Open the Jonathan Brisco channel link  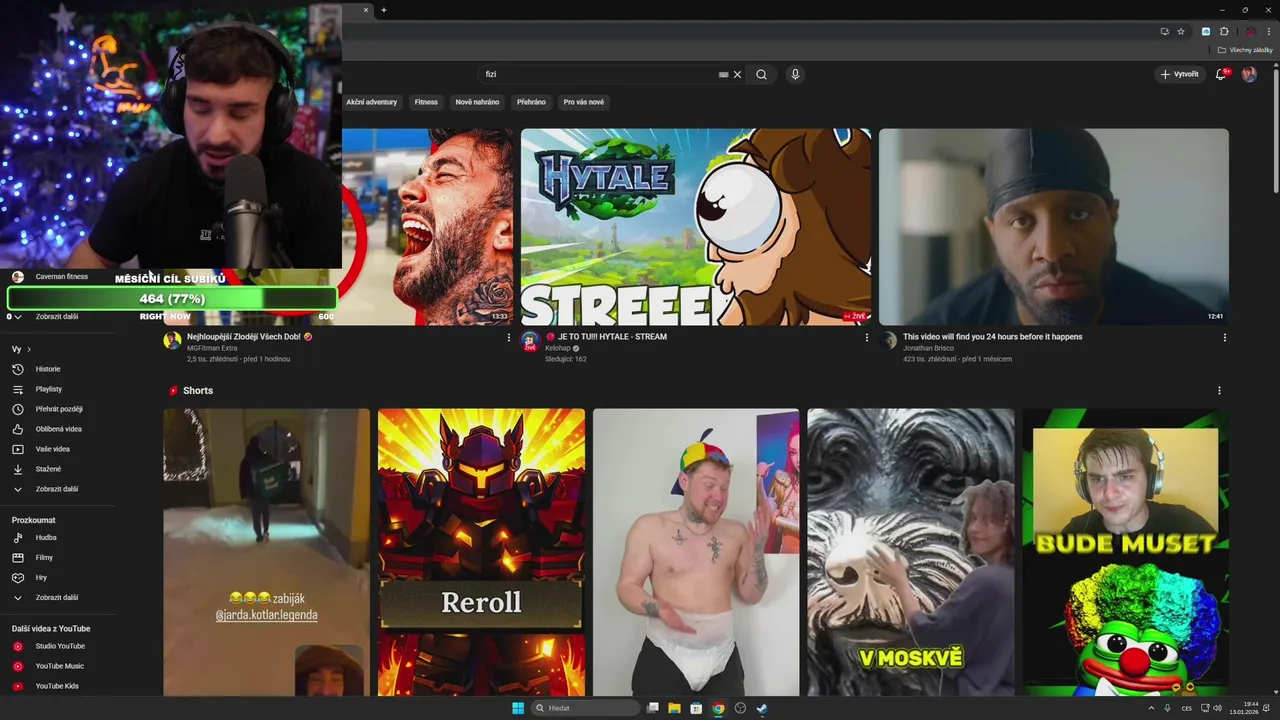(x=928, y=348)
